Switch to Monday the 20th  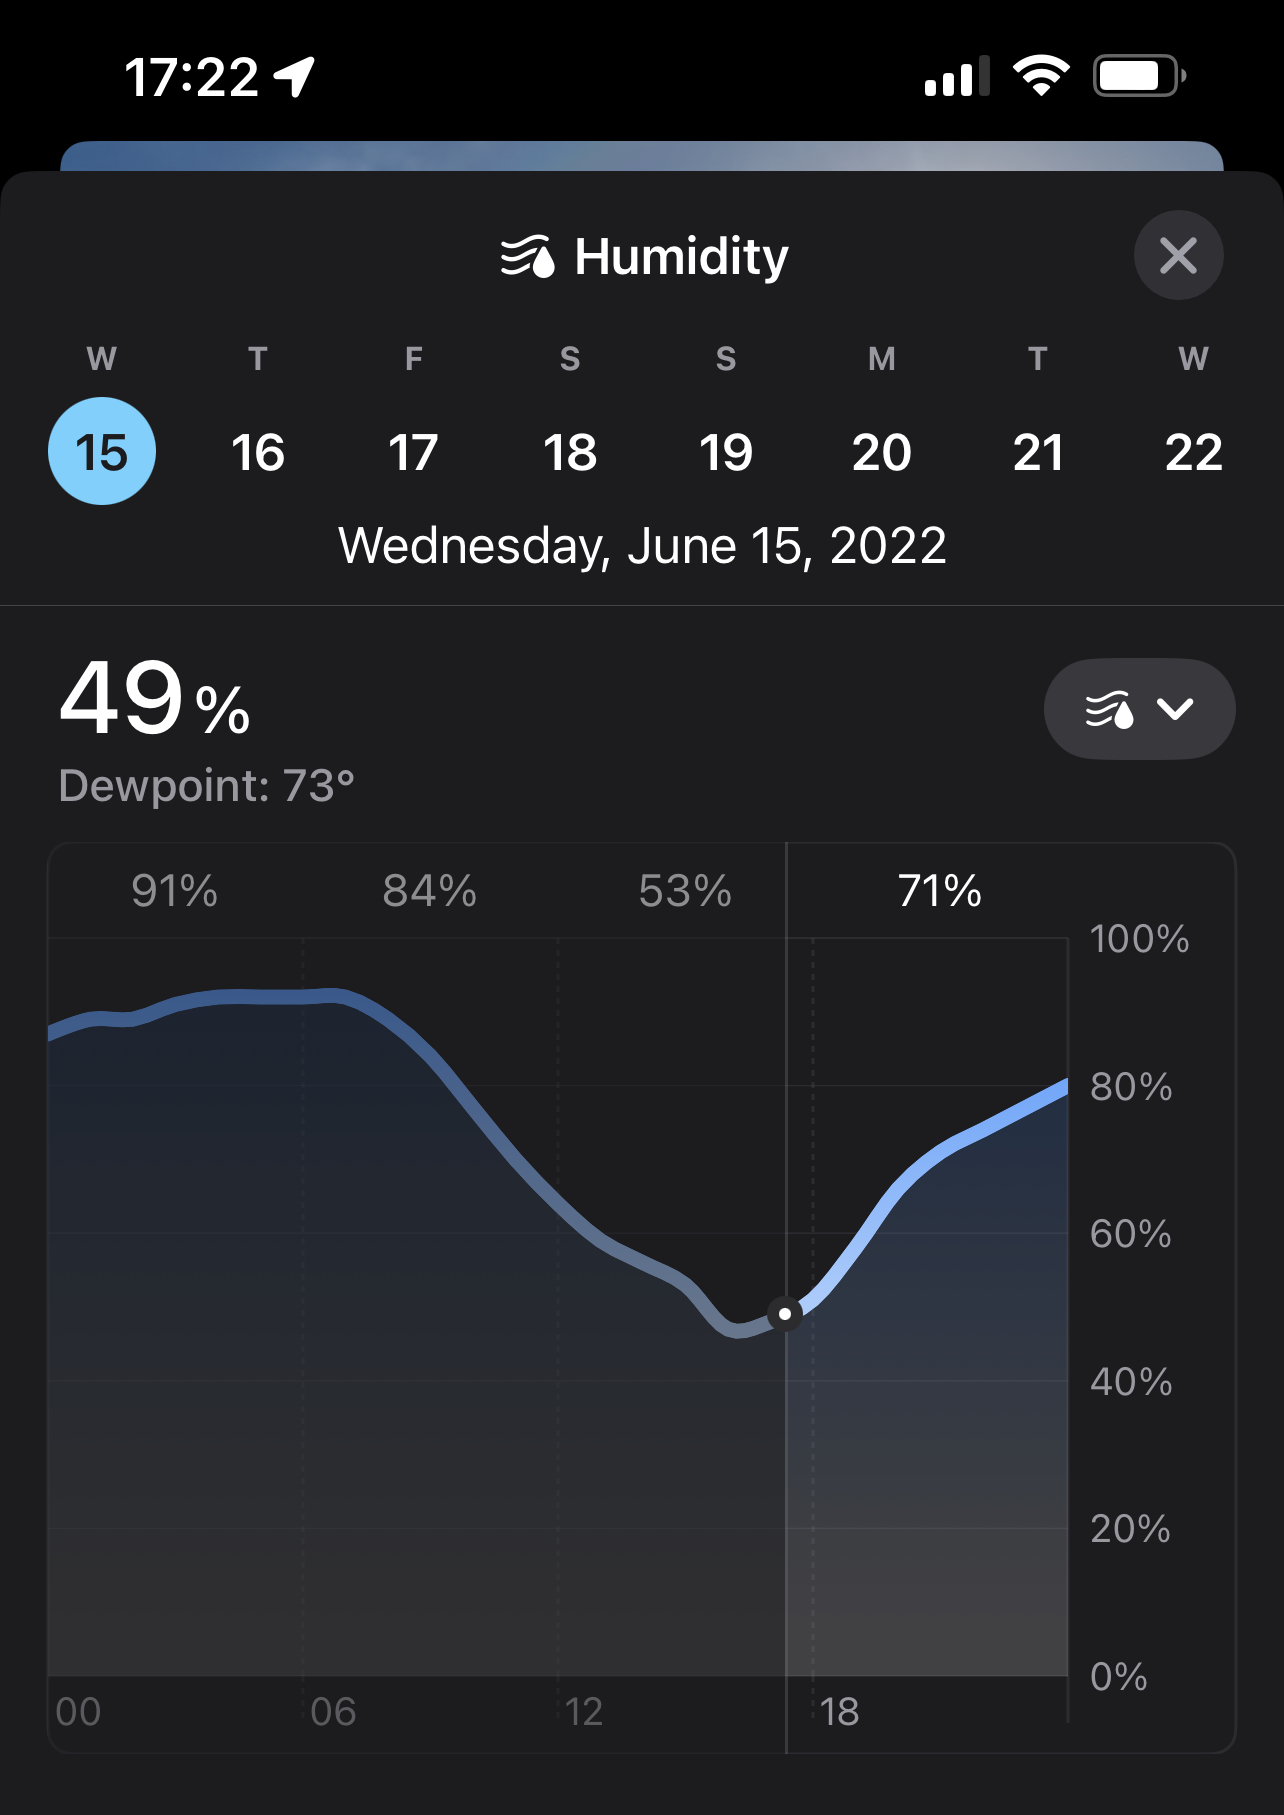(882, 451)
